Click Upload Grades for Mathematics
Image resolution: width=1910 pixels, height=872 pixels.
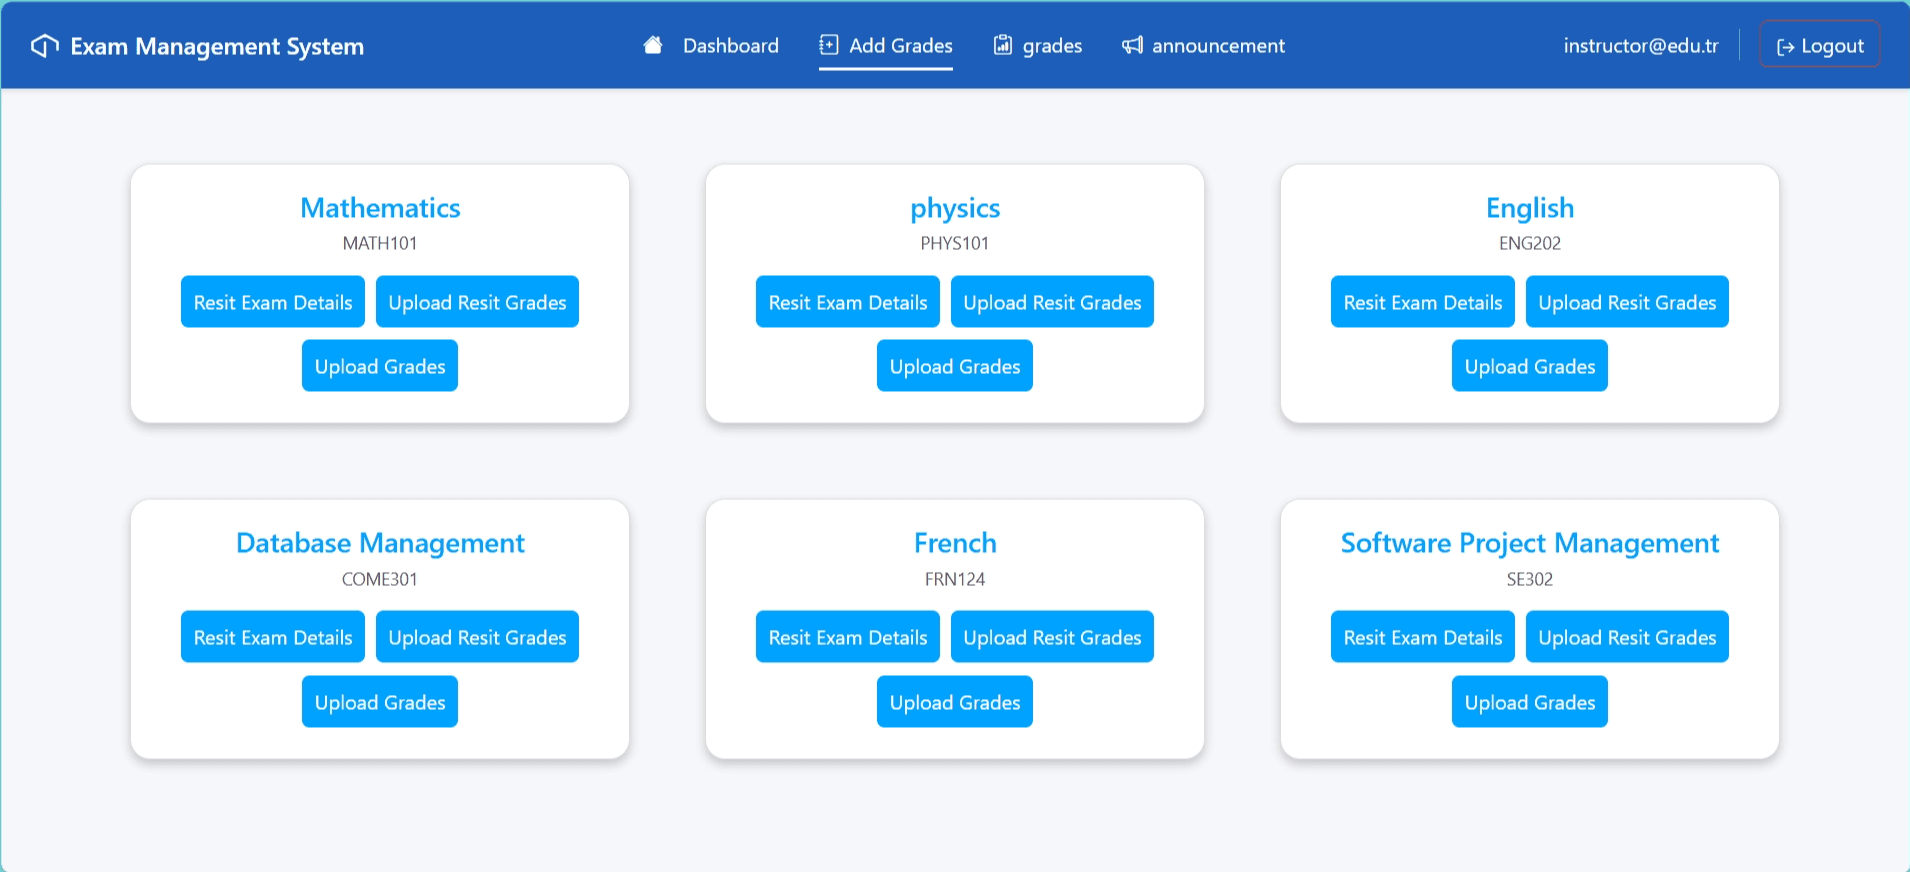tap(380, 366)
